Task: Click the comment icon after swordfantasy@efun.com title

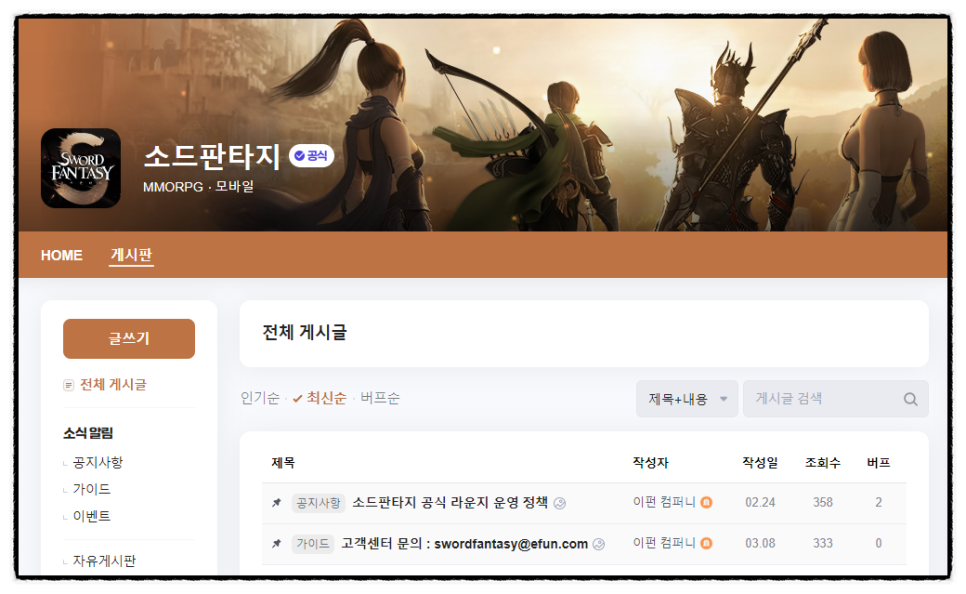Action: (599, 544)
